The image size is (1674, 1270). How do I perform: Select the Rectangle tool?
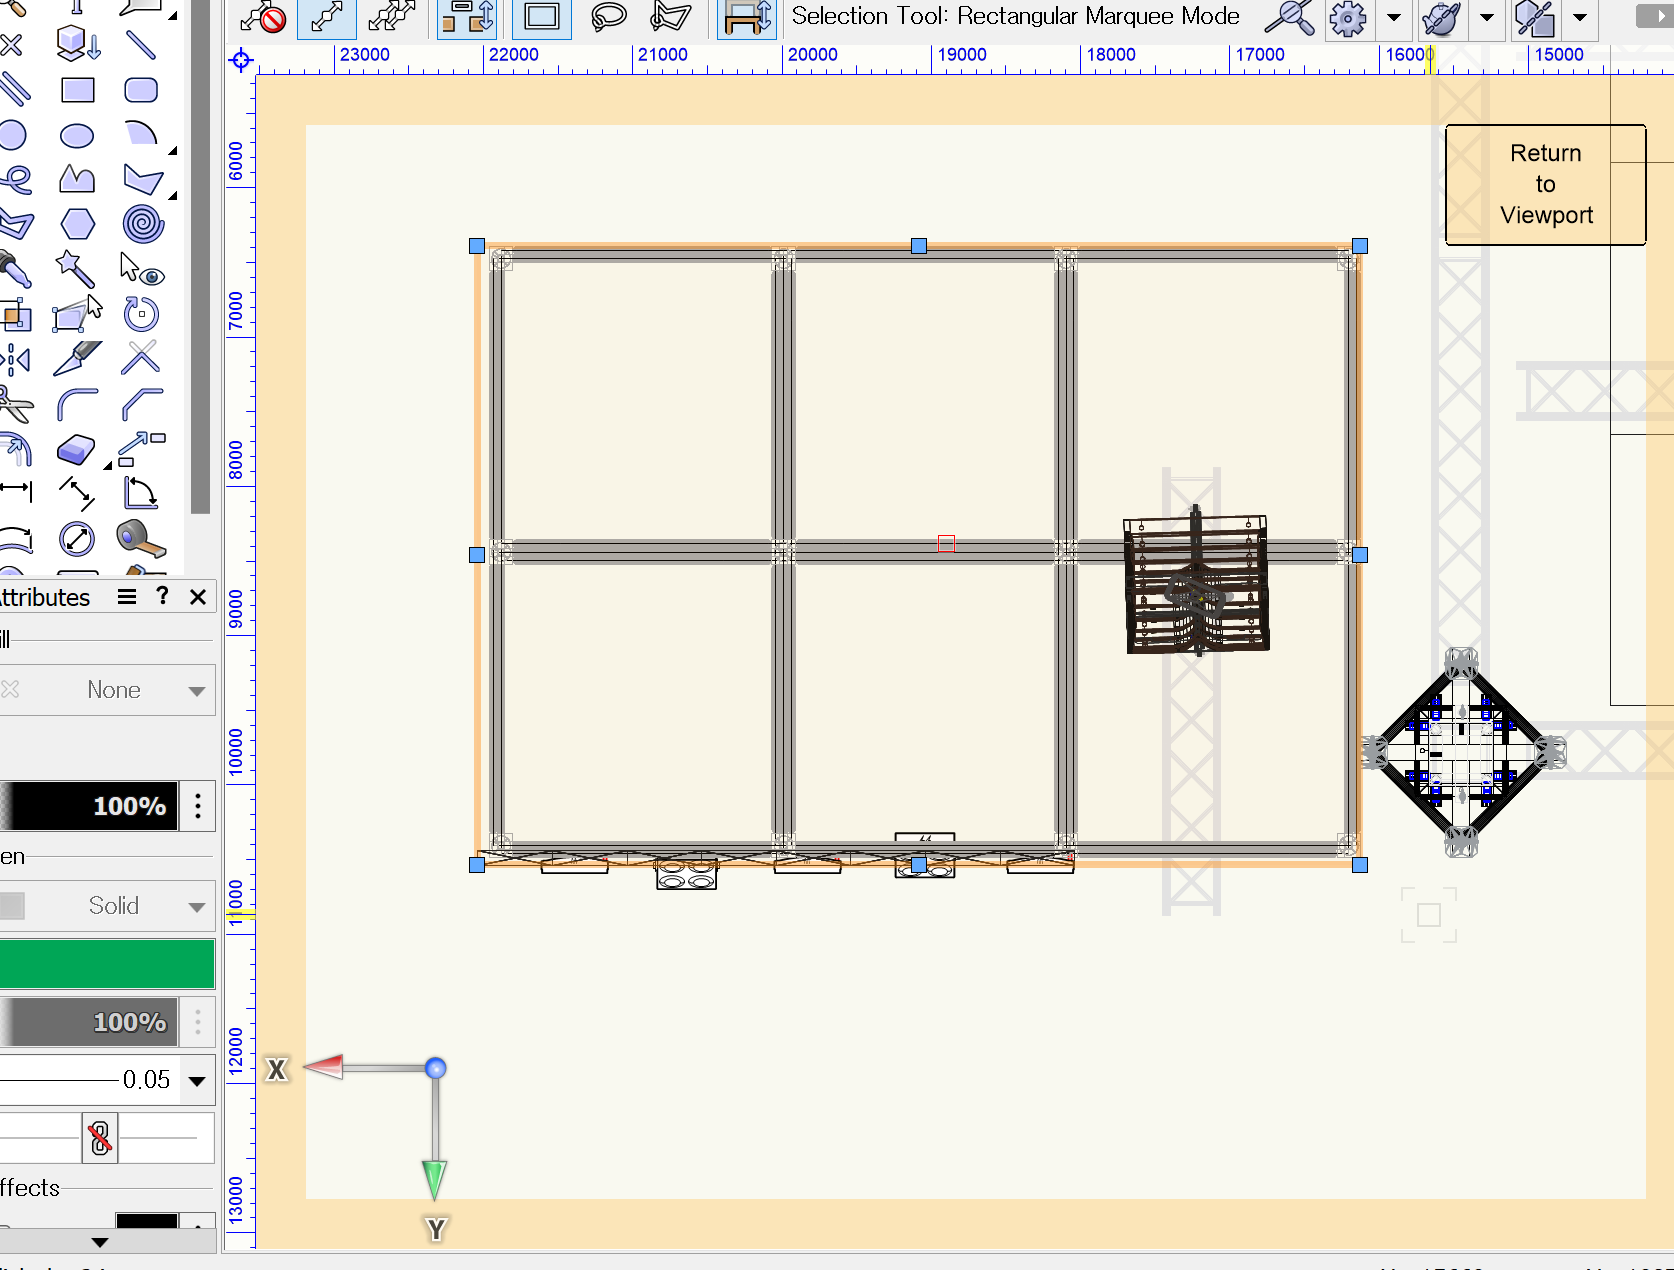pyautogui.click(x=78, y=90)
